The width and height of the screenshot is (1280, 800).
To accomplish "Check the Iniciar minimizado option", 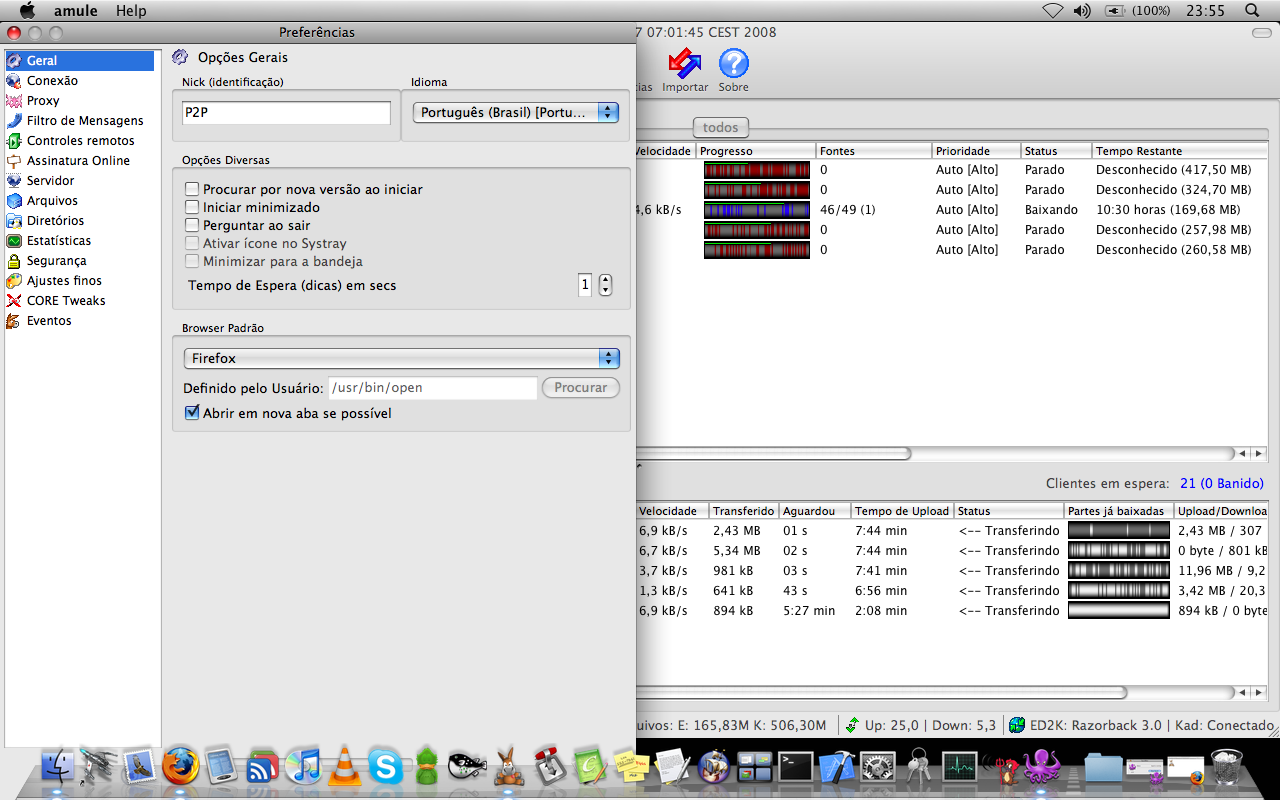I will [x=193, y=207].
